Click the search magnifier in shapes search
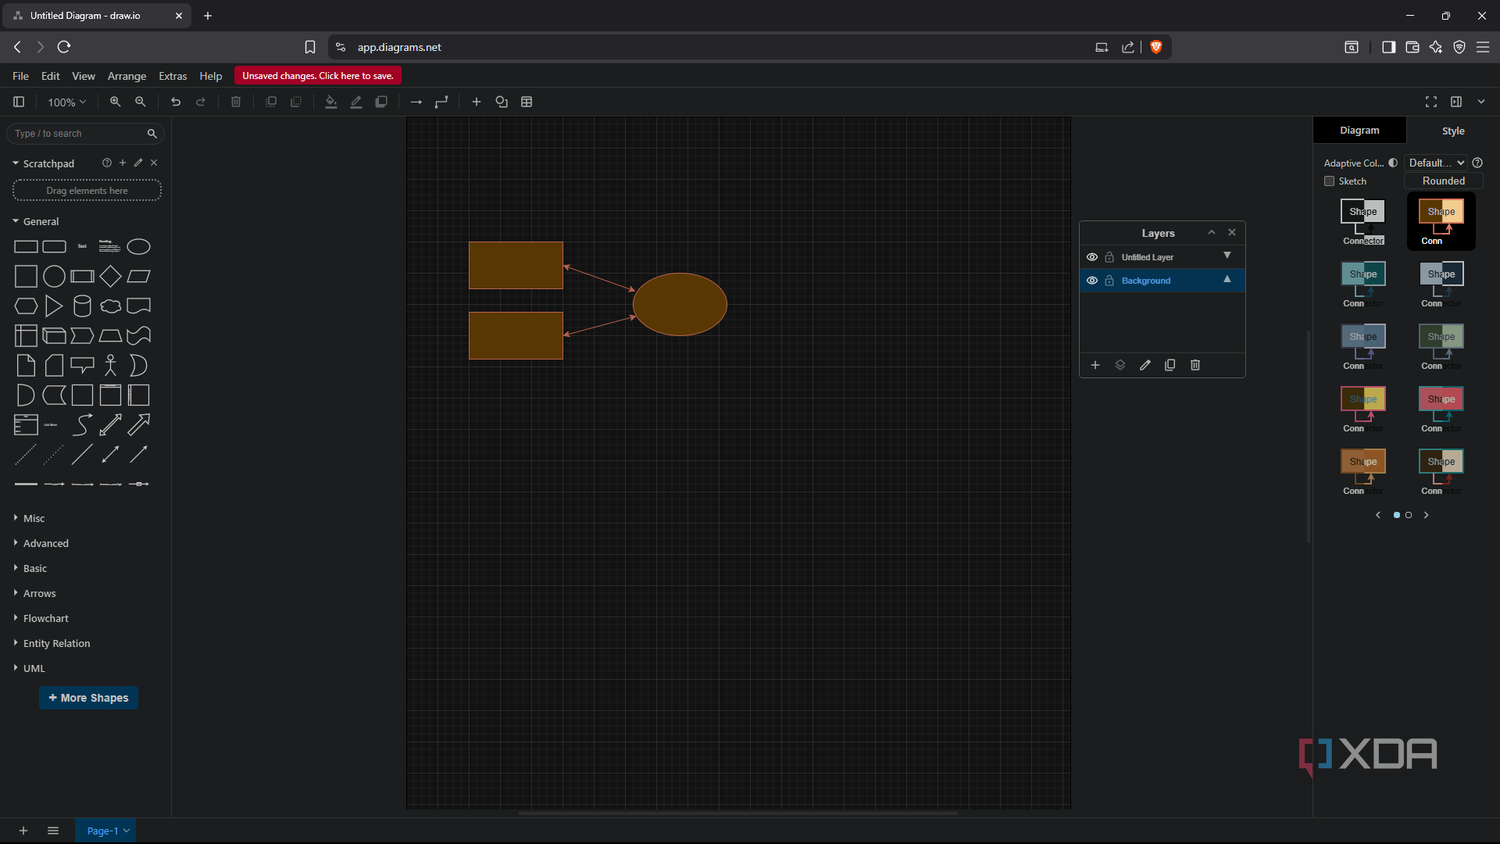Screen dimensions: 1500x844 point(152,134)
